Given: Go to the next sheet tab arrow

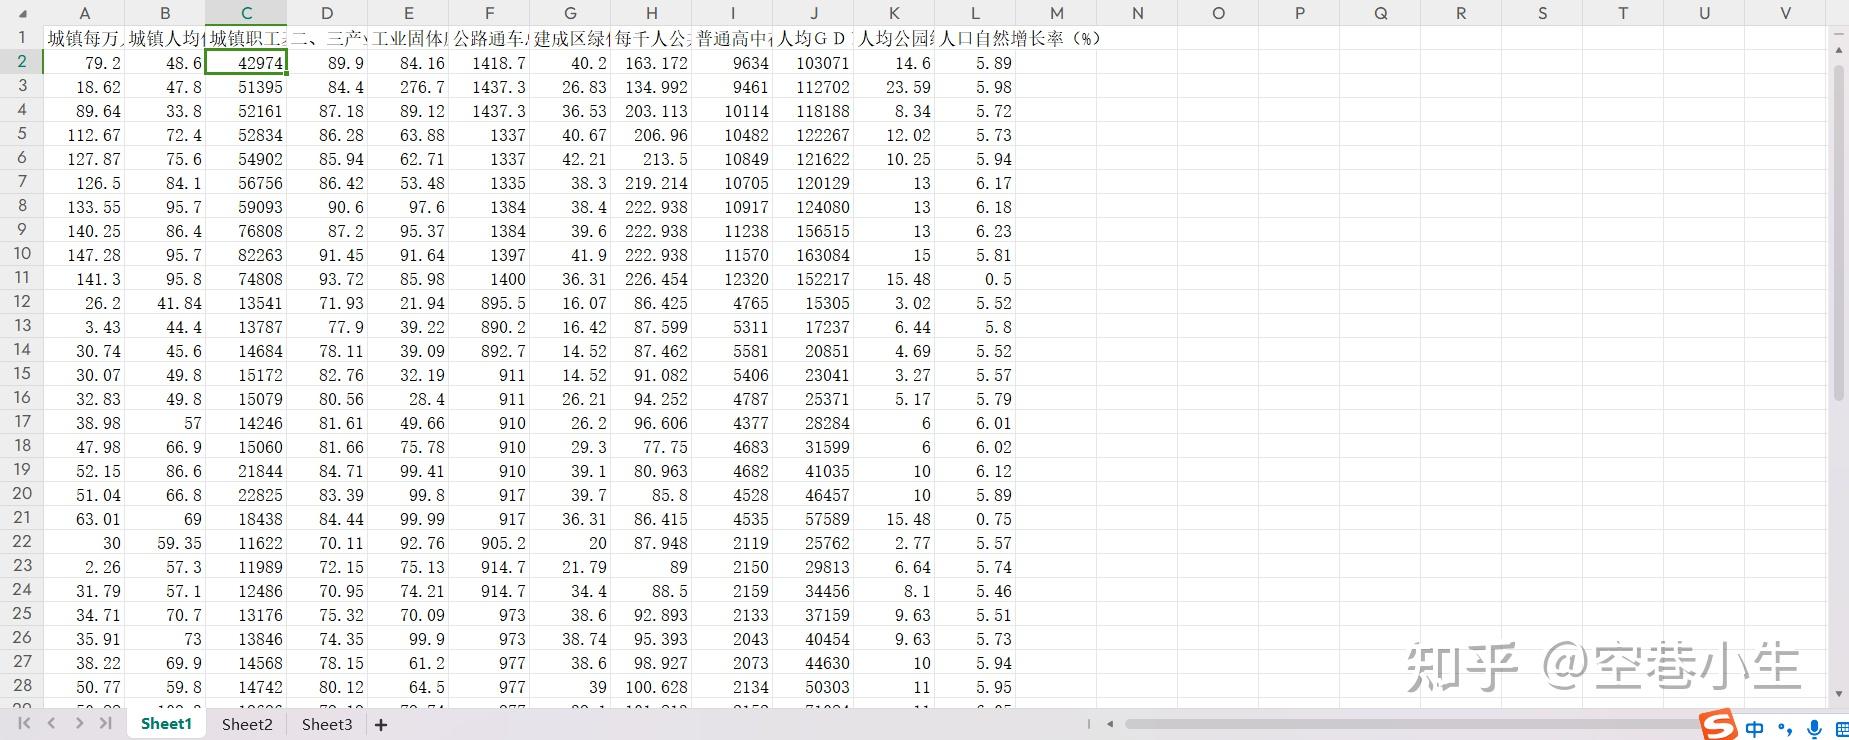Looking at the screenshot, I should [x=79, y=723].
